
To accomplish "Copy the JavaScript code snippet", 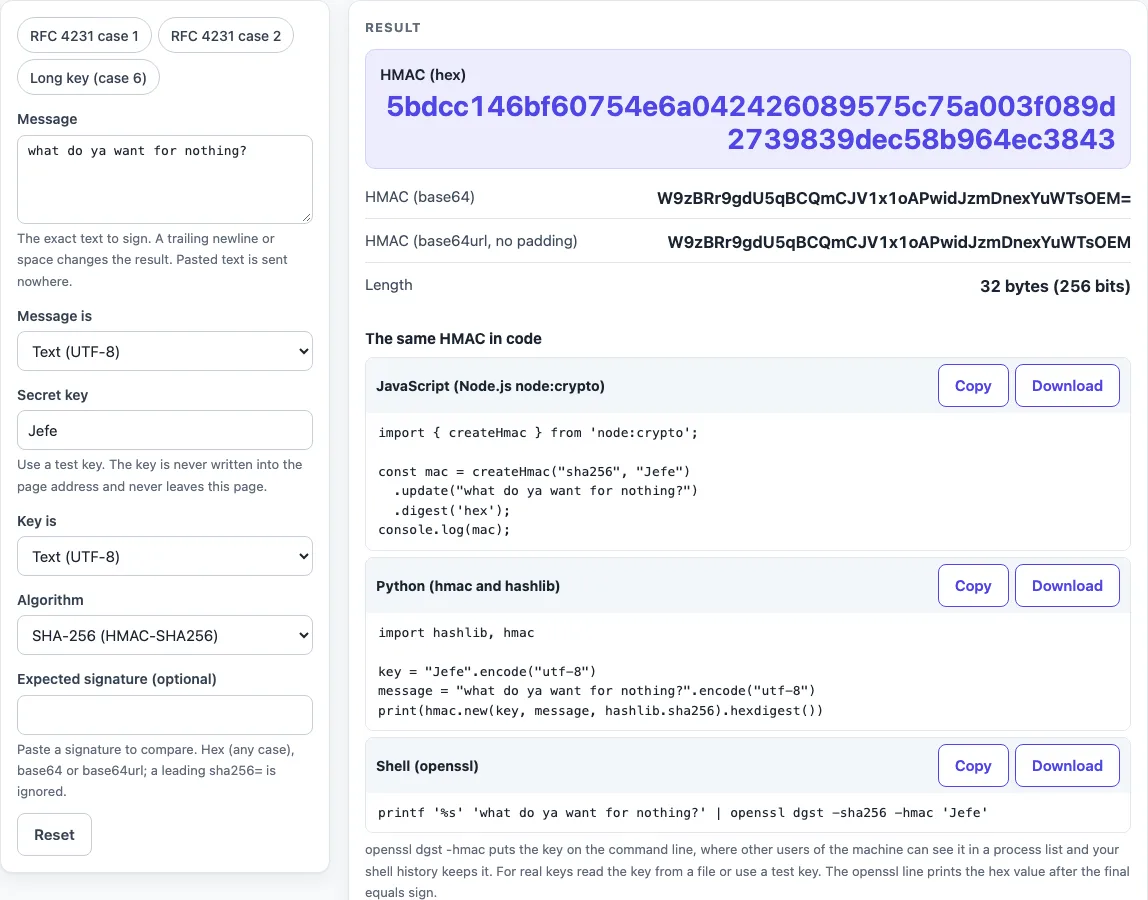I will (x=973, y=386).
